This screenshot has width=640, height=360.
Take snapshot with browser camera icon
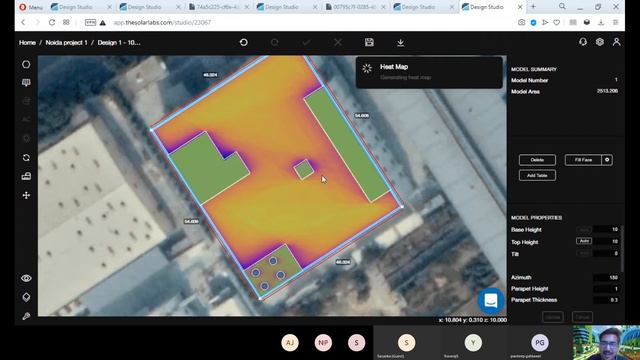pos(521,22)
